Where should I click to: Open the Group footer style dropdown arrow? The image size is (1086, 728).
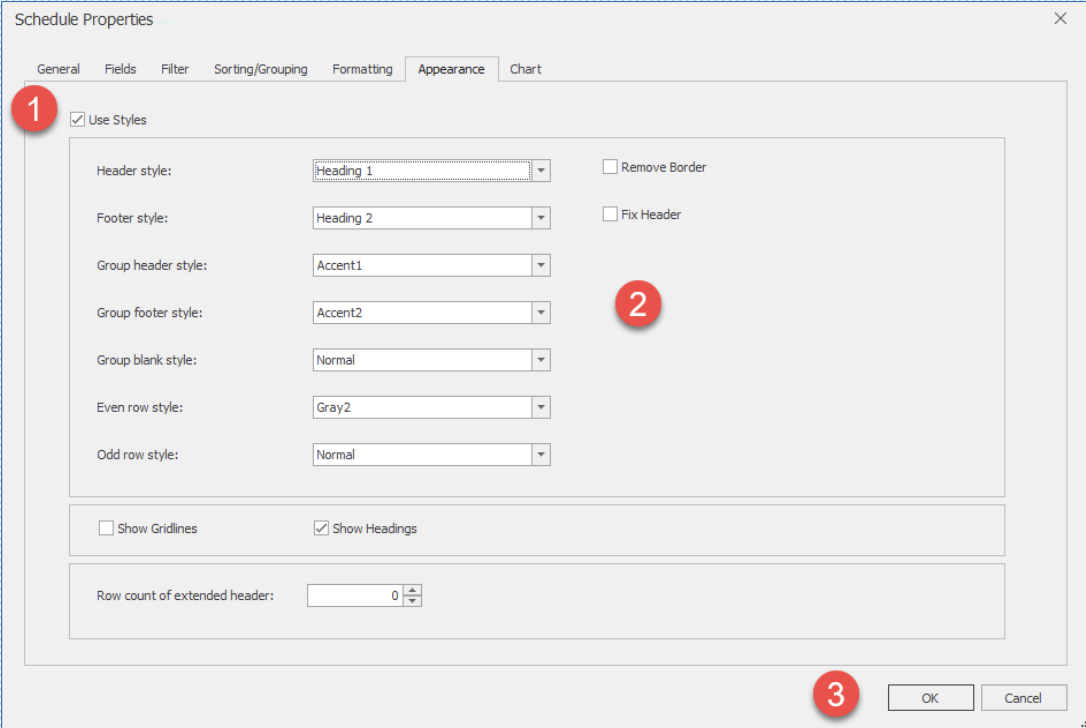point(541,312)
